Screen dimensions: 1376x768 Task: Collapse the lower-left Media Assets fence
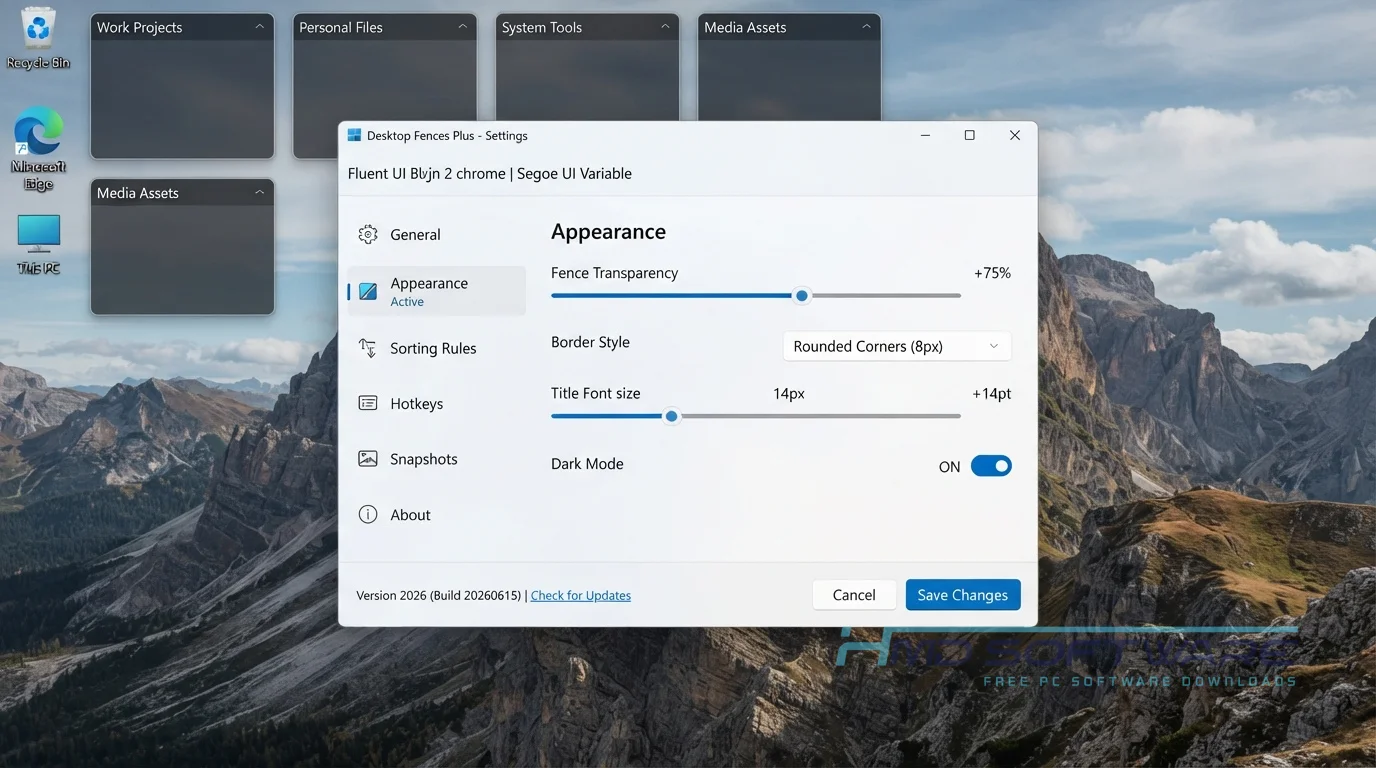pos(260,192)
